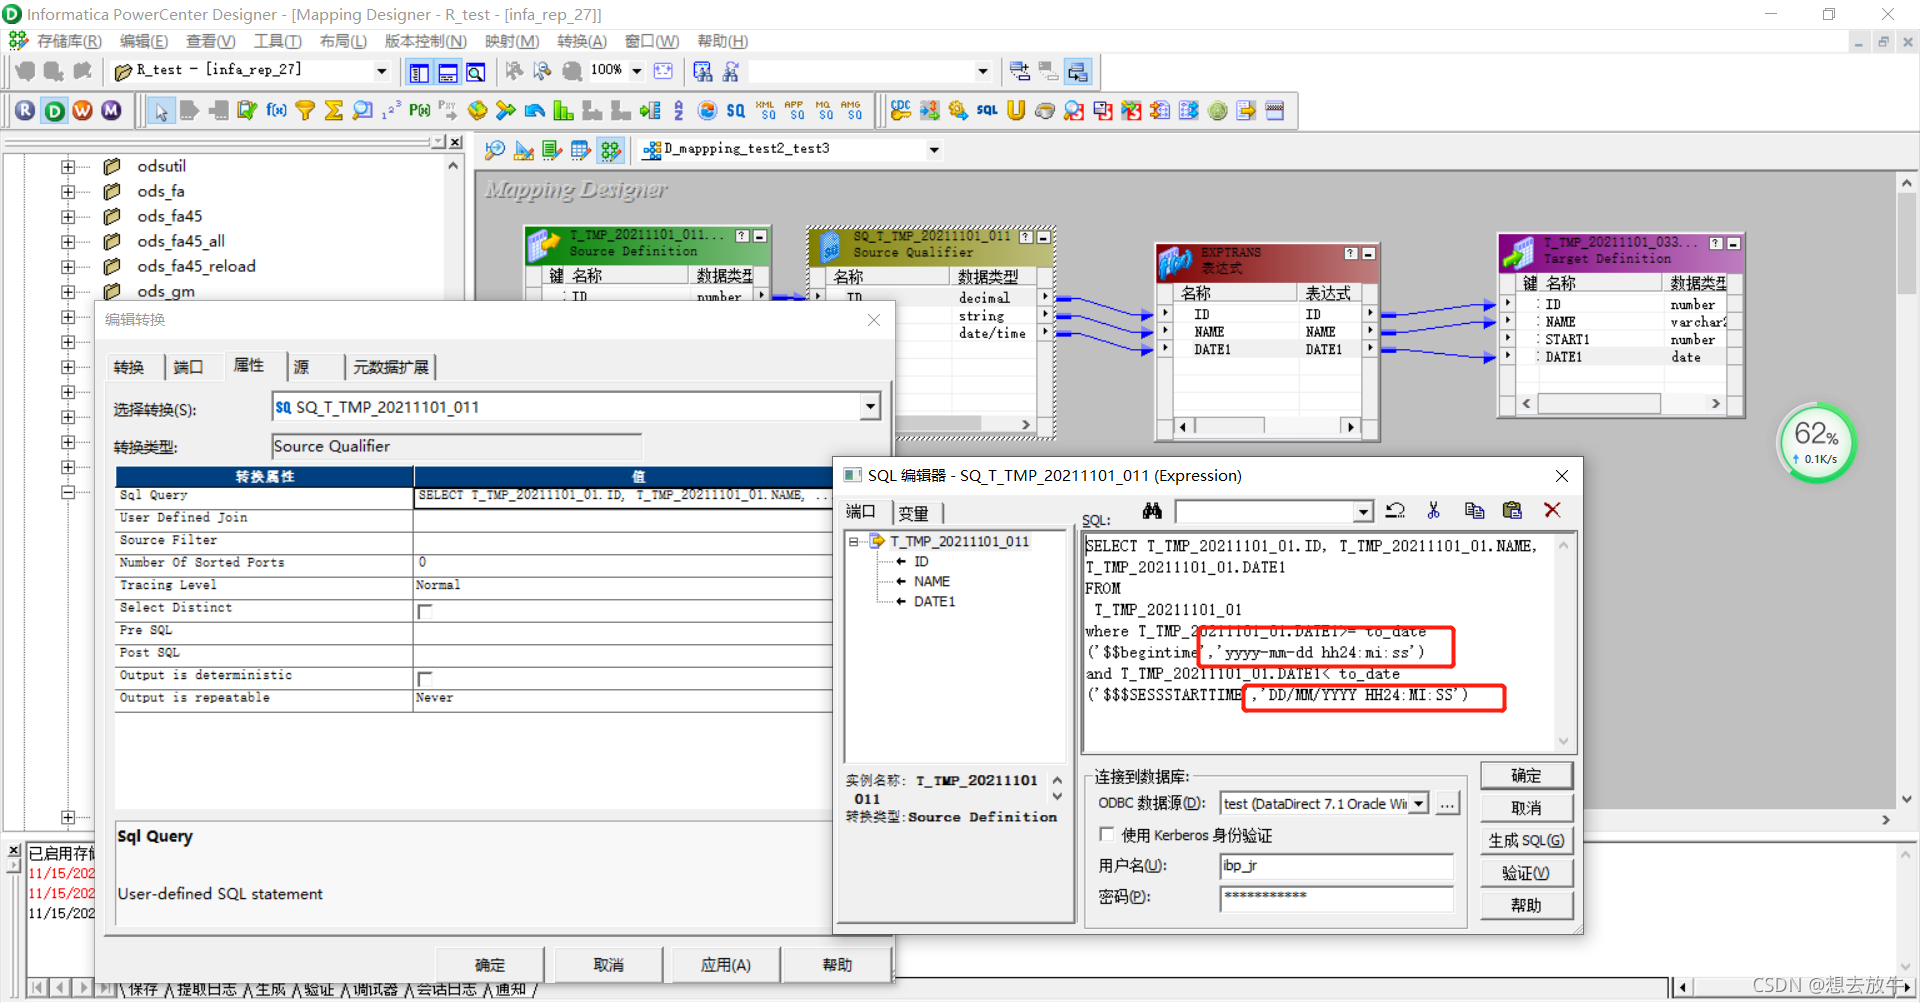The width and height of the screenshot is (1920, 1003).
Task: Paste into SQL editor with clipboard icon
Action: click(x=1512, y=511)
